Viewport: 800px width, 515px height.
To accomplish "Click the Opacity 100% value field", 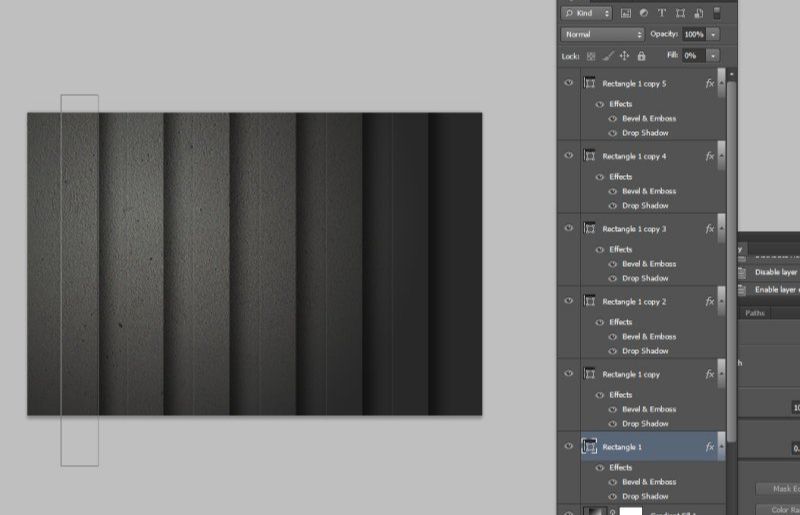I will [x=694, y=34].
